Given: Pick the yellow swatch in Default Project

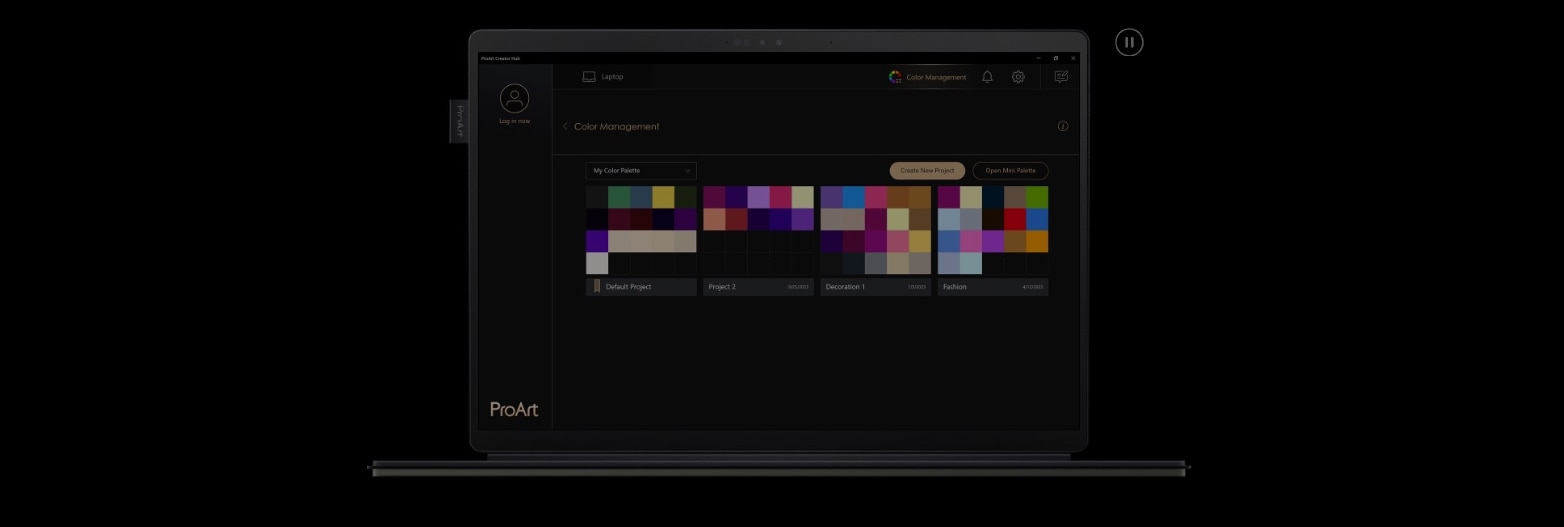Looking at the screenshot, I should pyautogui.click(x=663, y=197).
